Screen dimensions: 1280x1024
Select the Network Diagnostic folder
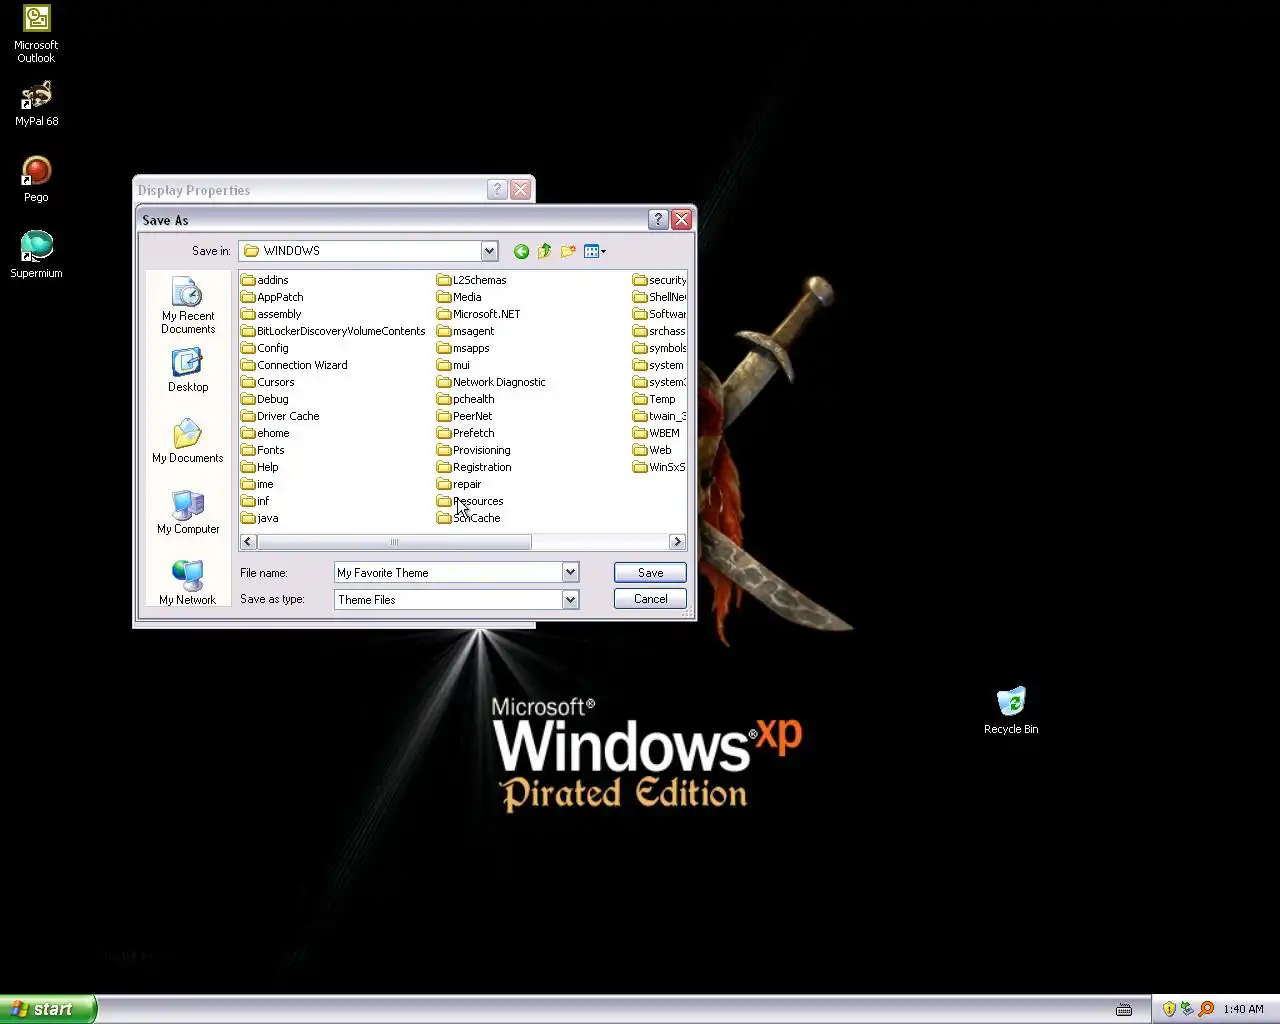492,382
